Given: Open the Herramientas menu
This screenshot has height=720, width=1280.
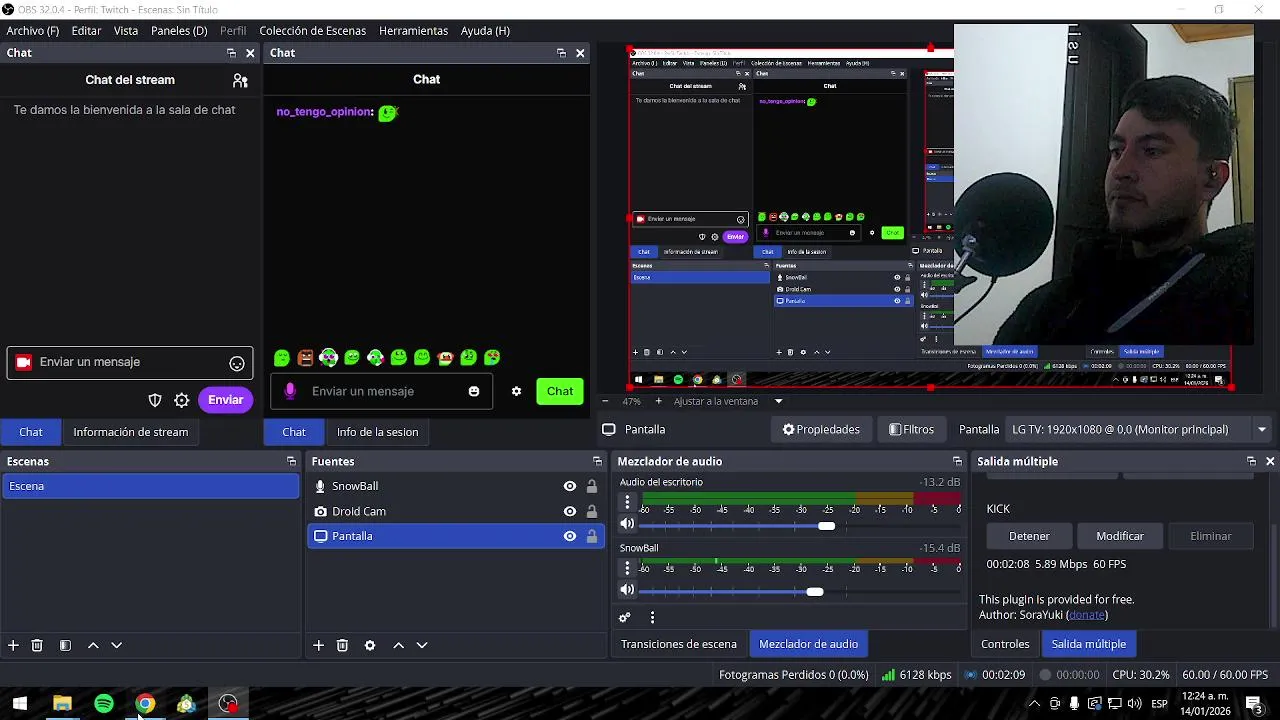Looking at the screenshot, I should (x=413, y=31).
